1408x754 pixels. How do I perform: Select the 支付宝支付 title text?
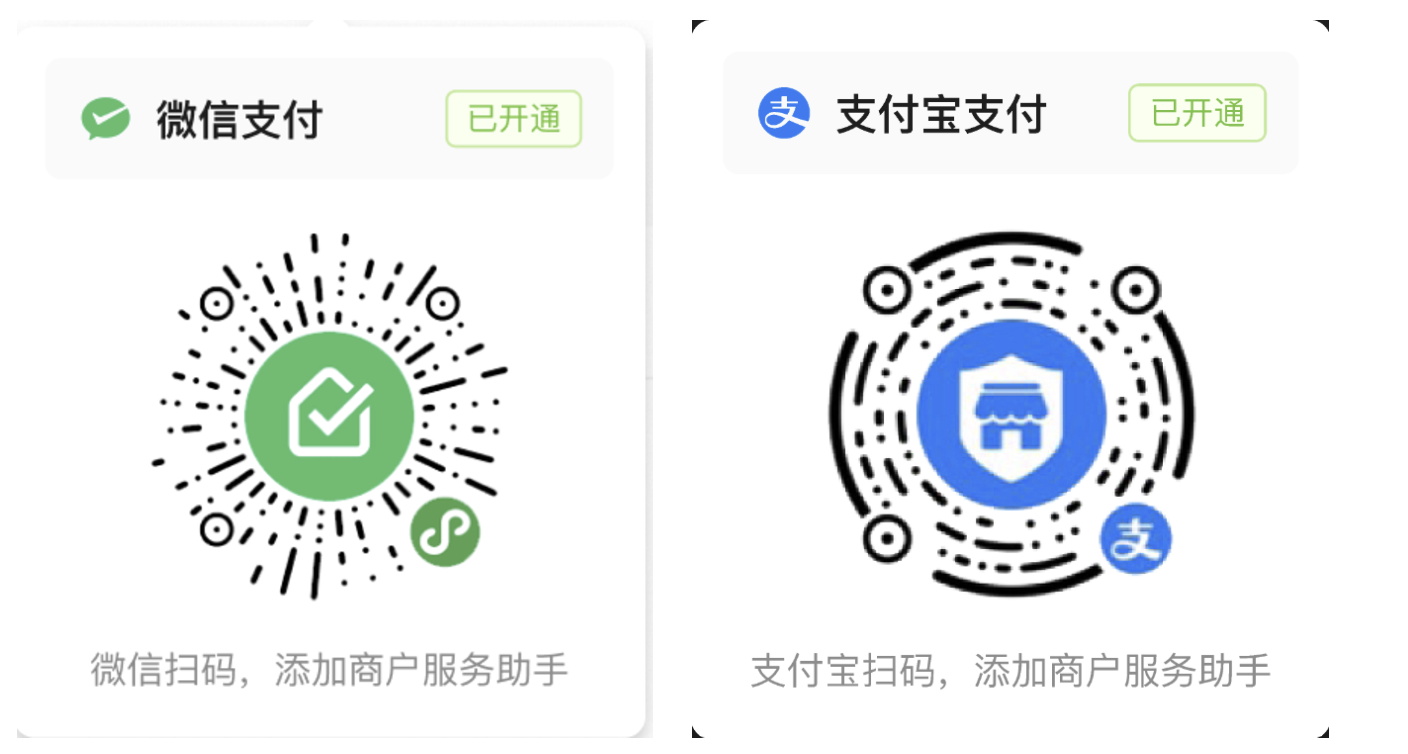pos(940,114)
